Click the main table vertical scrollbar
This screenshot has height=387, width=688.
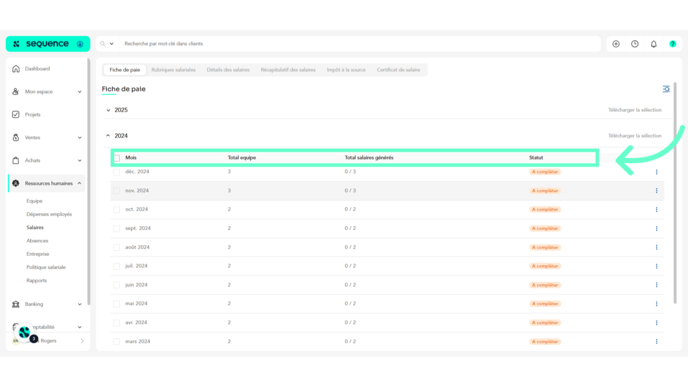pos(675,193)
